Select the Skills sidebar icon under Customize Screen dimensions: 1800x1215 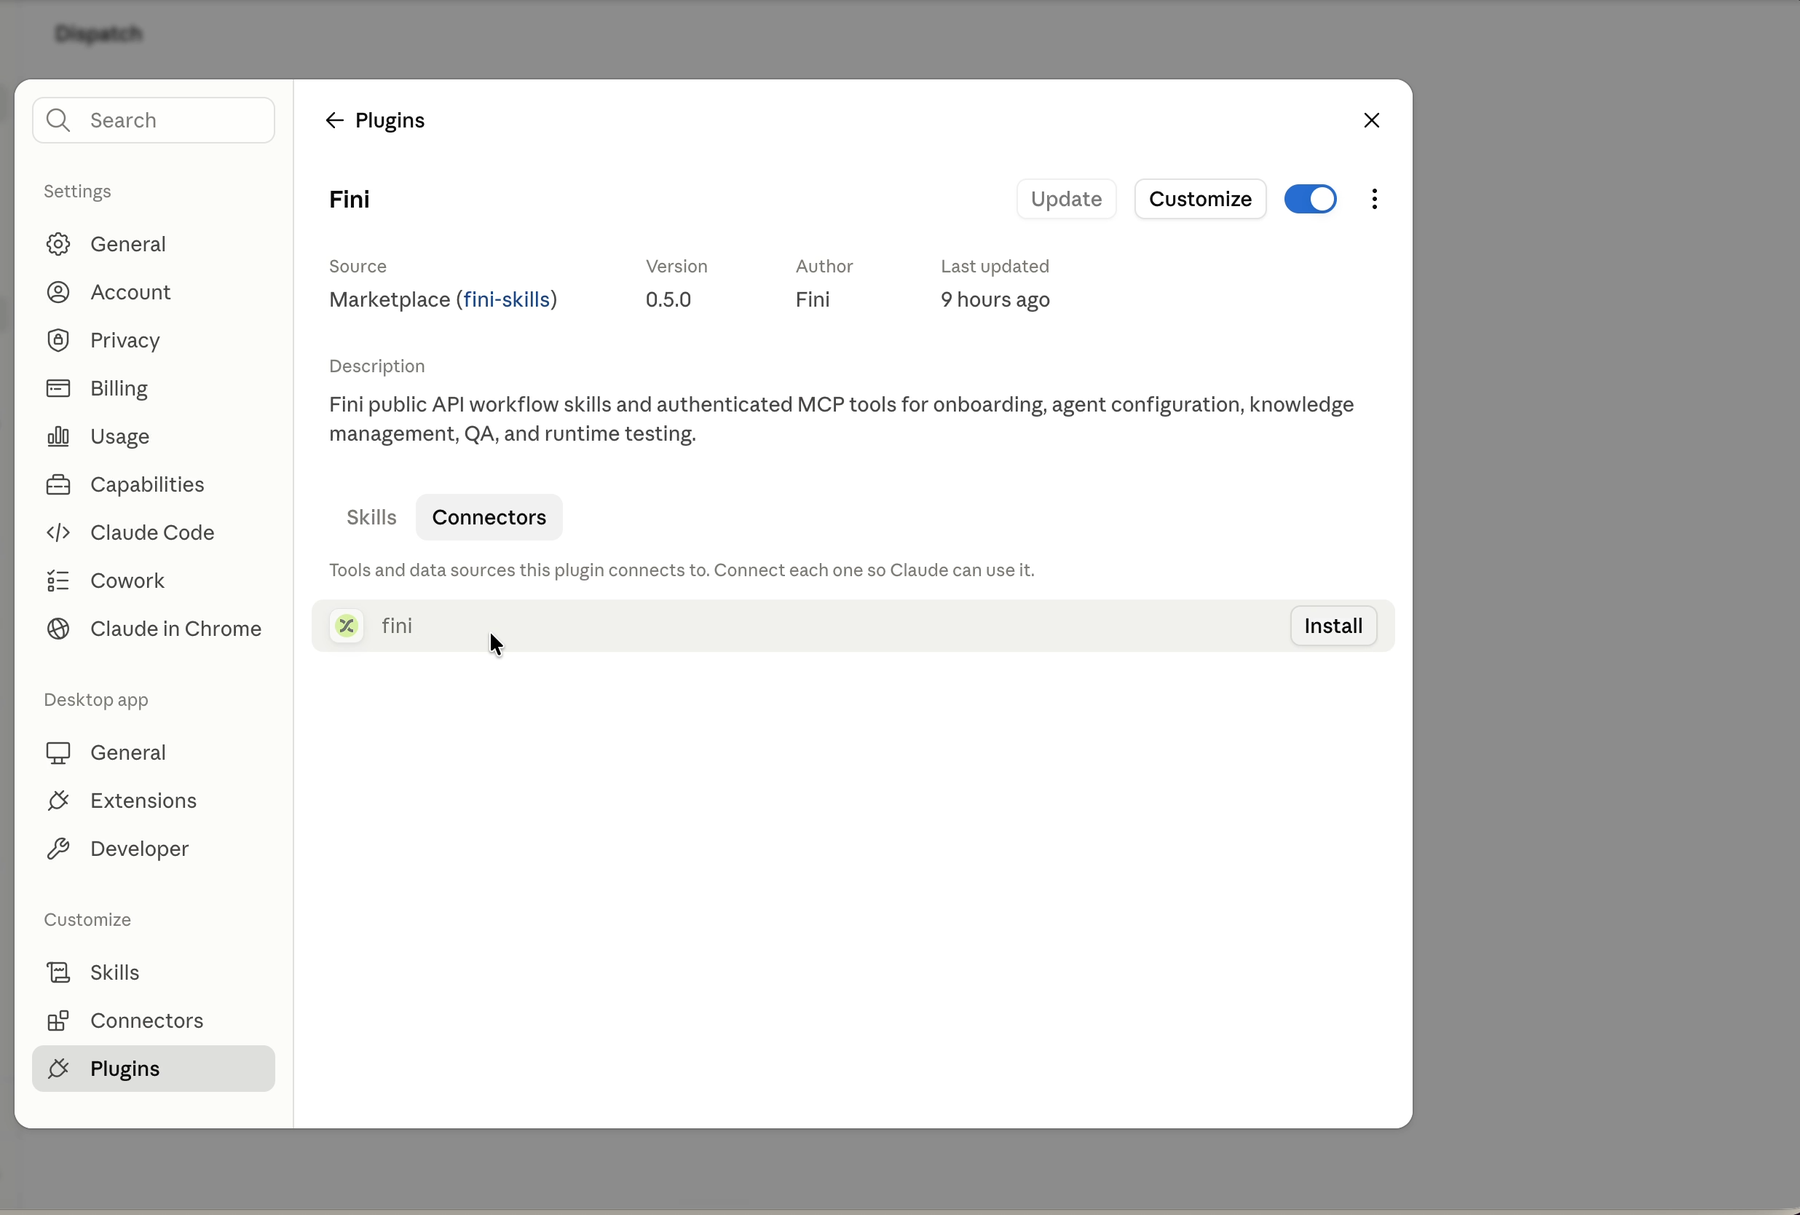58,972
